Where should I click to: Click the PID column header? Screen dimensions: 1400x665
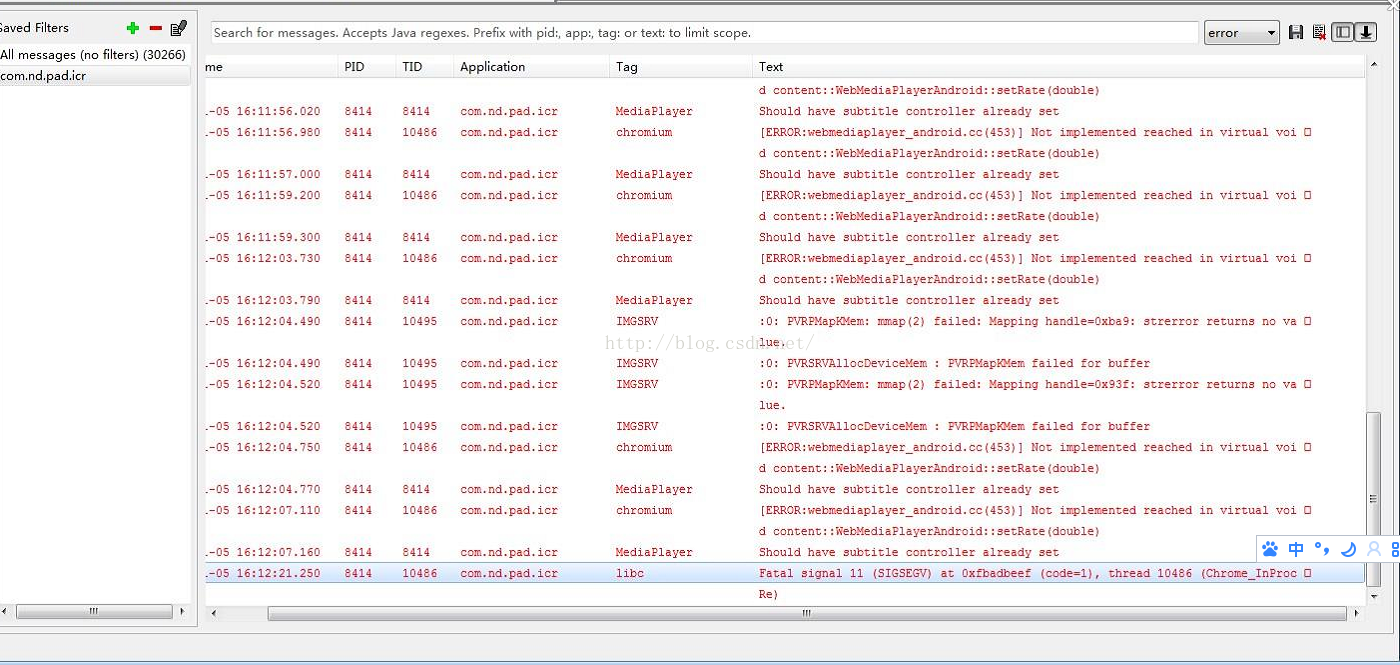(368, 67)
